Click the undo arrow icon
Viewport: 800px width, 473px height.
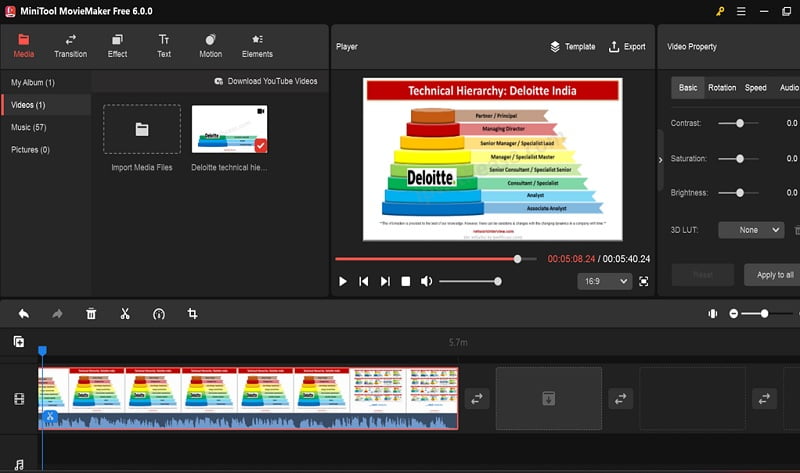[x=24, y=314]
